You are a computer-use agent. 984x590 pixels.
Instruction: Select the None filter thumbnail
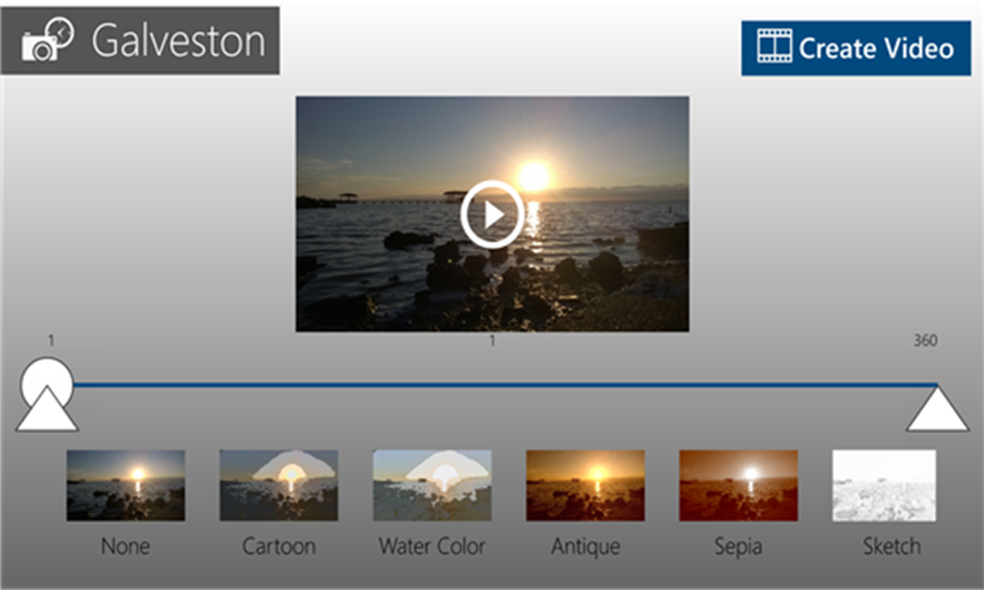(125, 486)
